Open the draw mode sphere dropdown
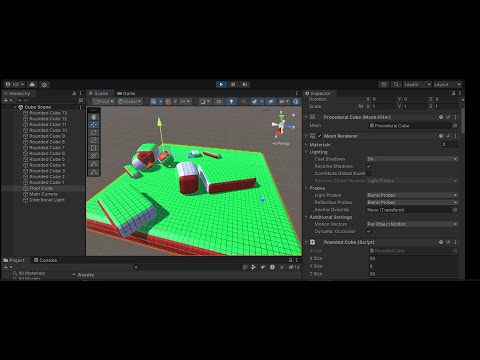480x360 pixels. point(204,101)
